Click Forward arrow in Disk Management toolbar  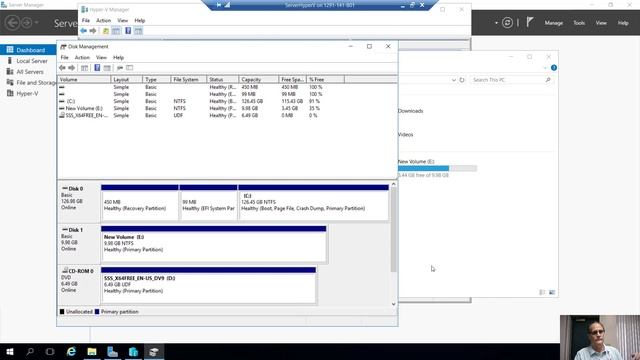click(71, 68)
